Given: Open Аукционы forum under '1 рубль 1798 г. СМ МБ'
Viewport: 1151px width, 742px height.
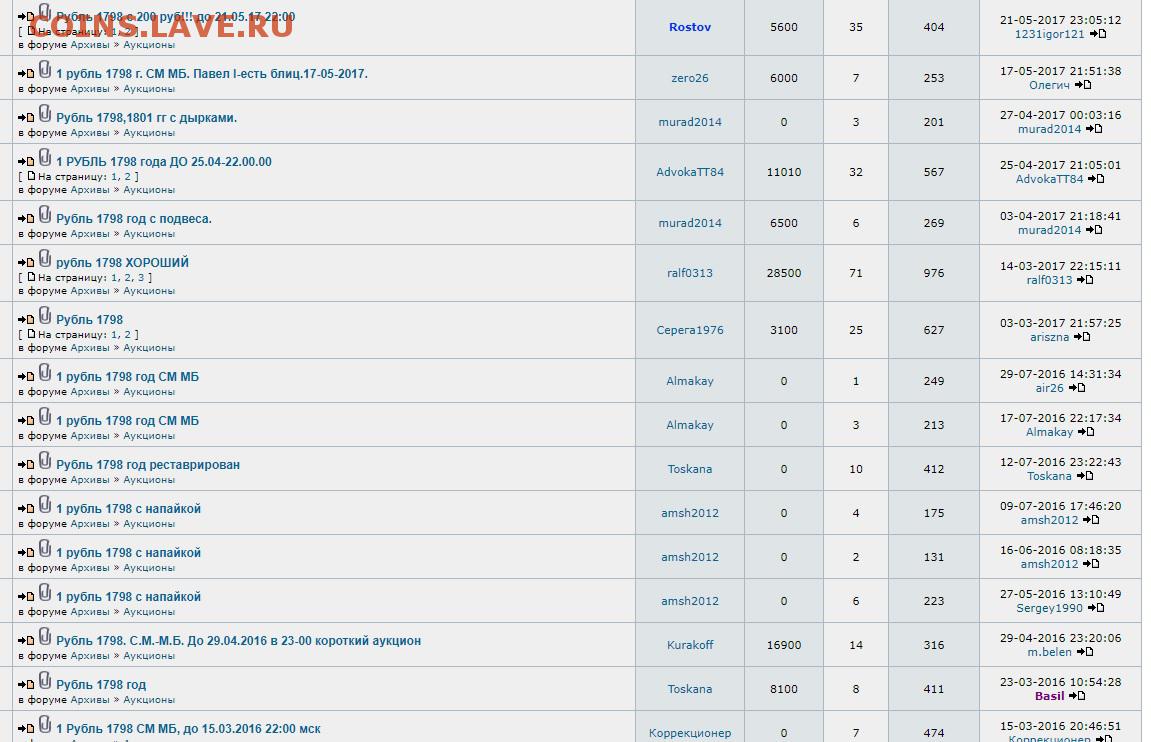Looking at the screenshot, I should 149,89.
